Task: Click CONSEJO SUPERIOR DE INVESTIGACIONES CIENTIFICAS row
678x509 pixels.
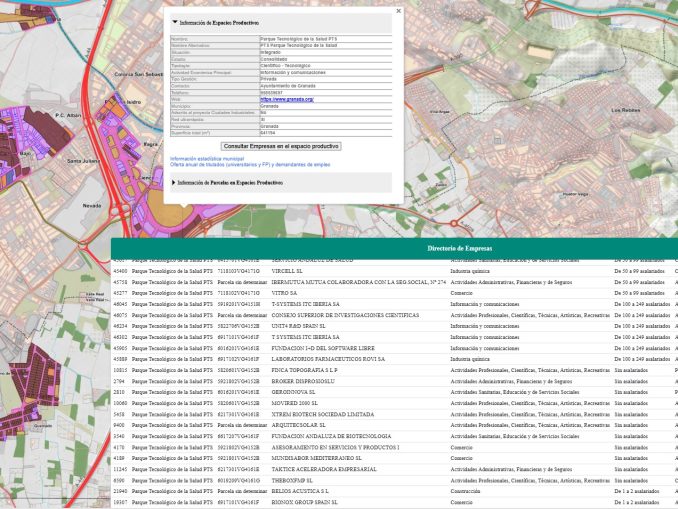Action: coord(344,315)
